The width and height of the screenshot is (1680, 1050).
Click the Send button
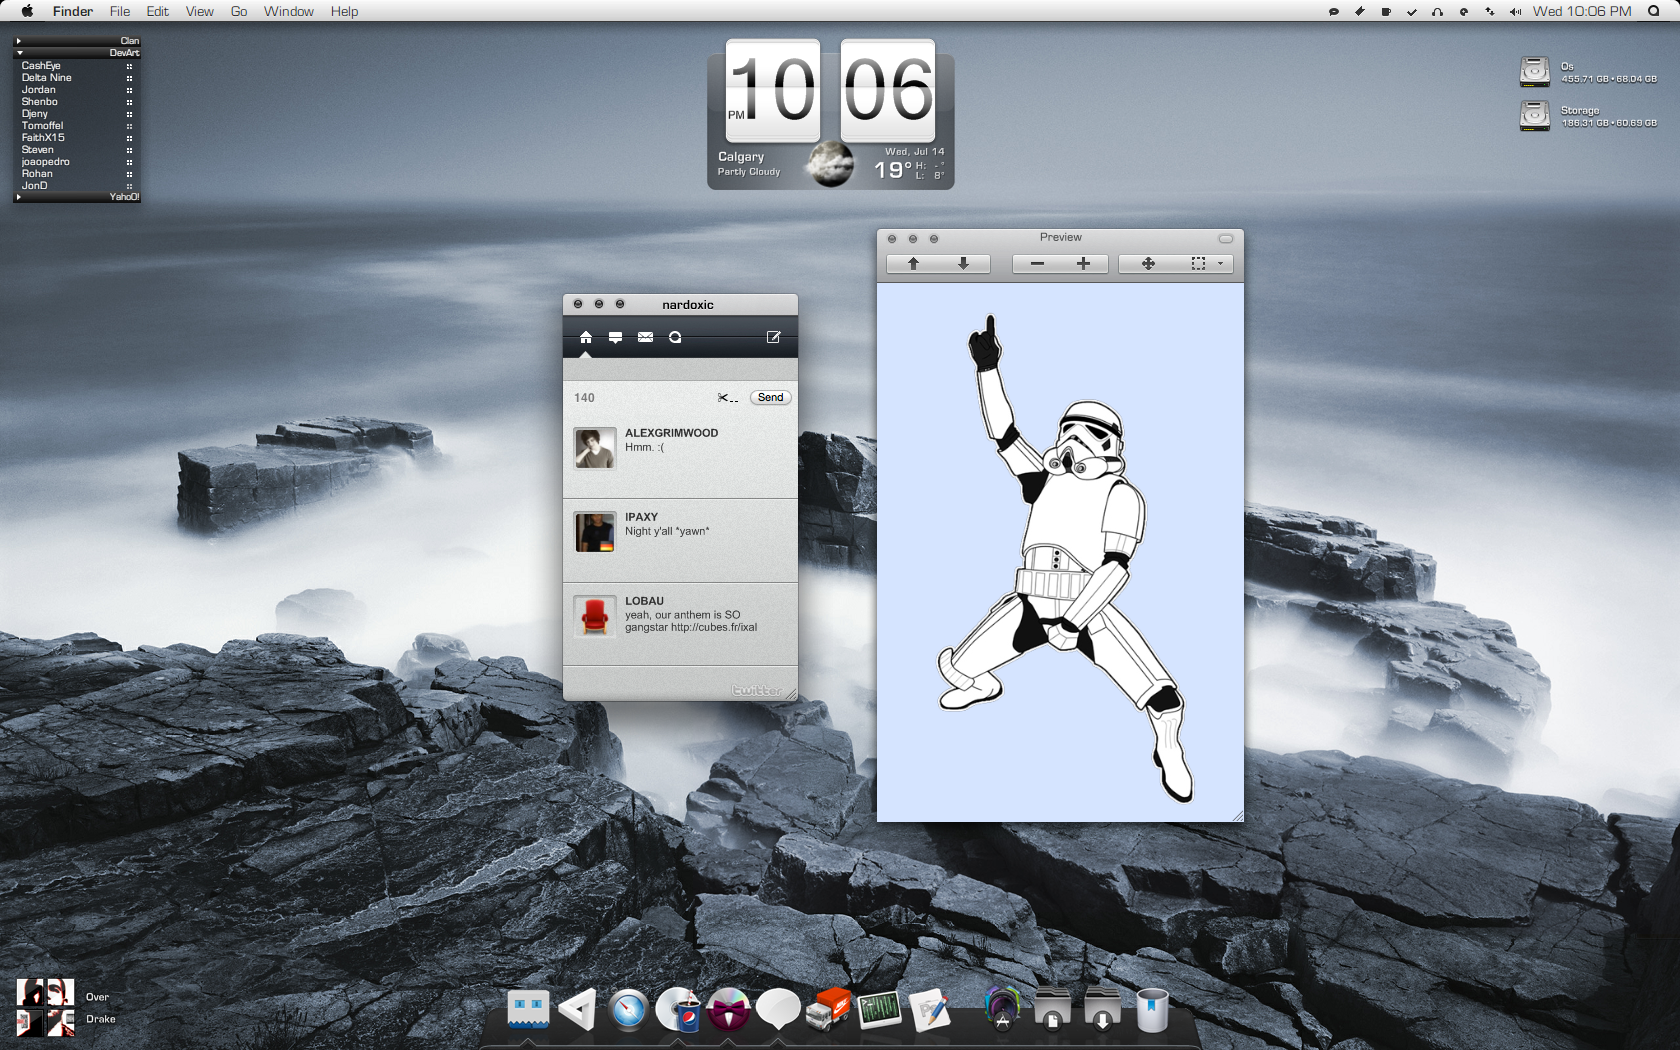(771, 397)
